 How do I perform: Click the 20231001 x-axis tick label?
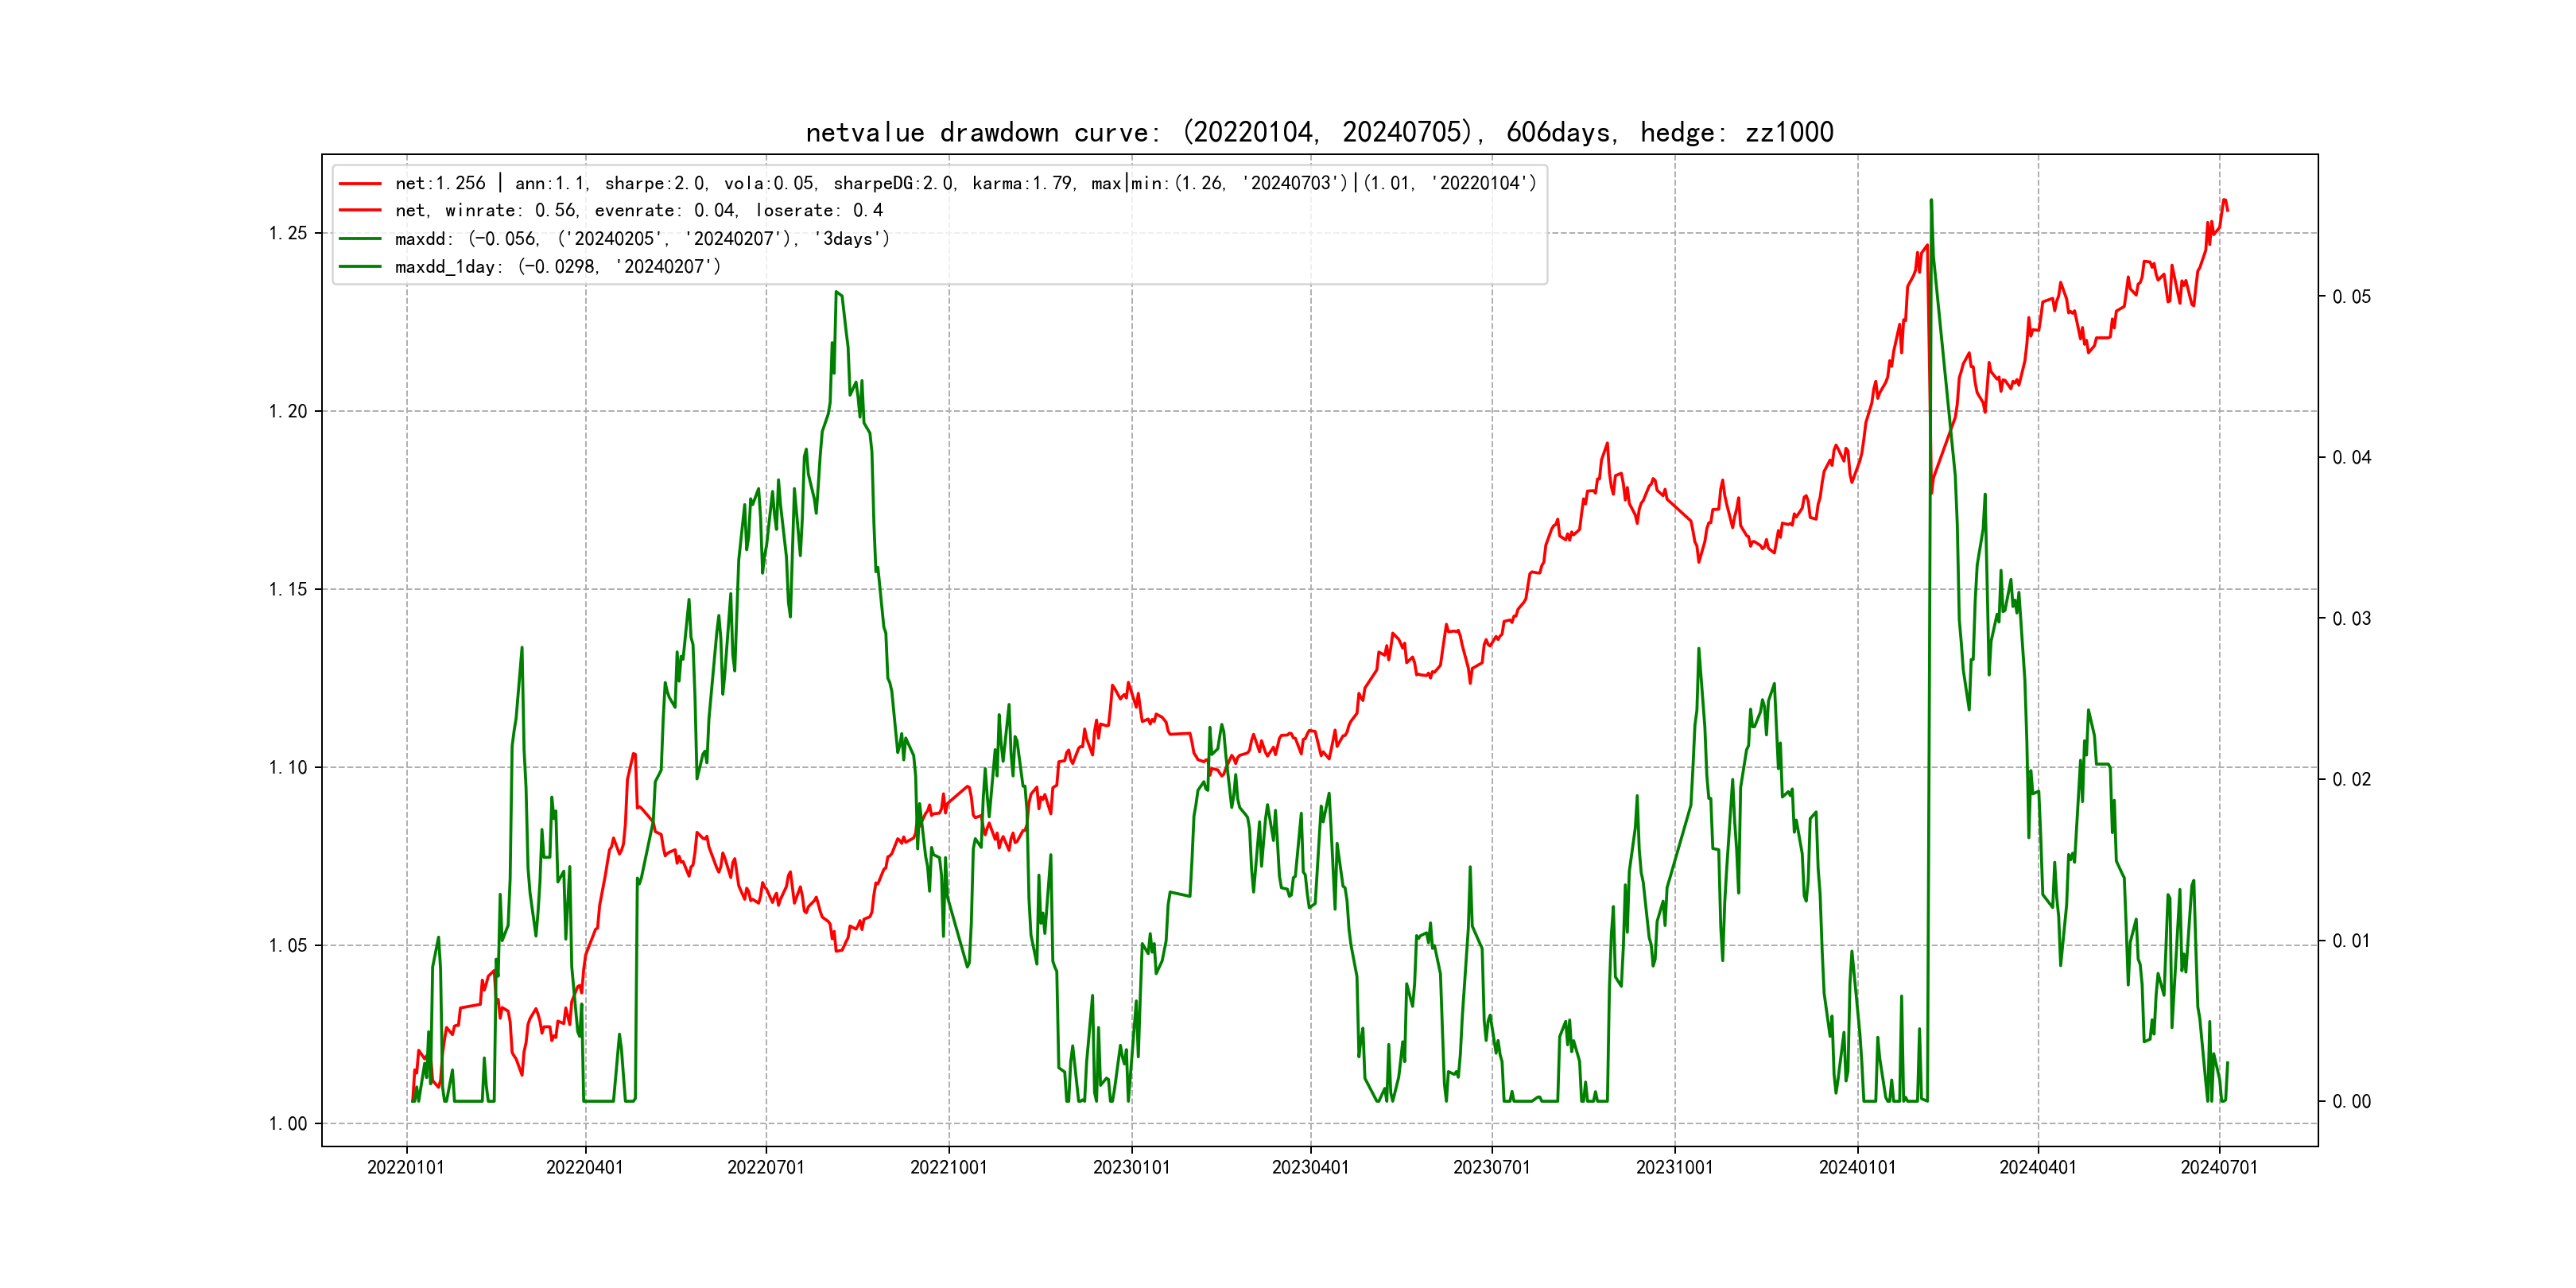point(1674,1168)
